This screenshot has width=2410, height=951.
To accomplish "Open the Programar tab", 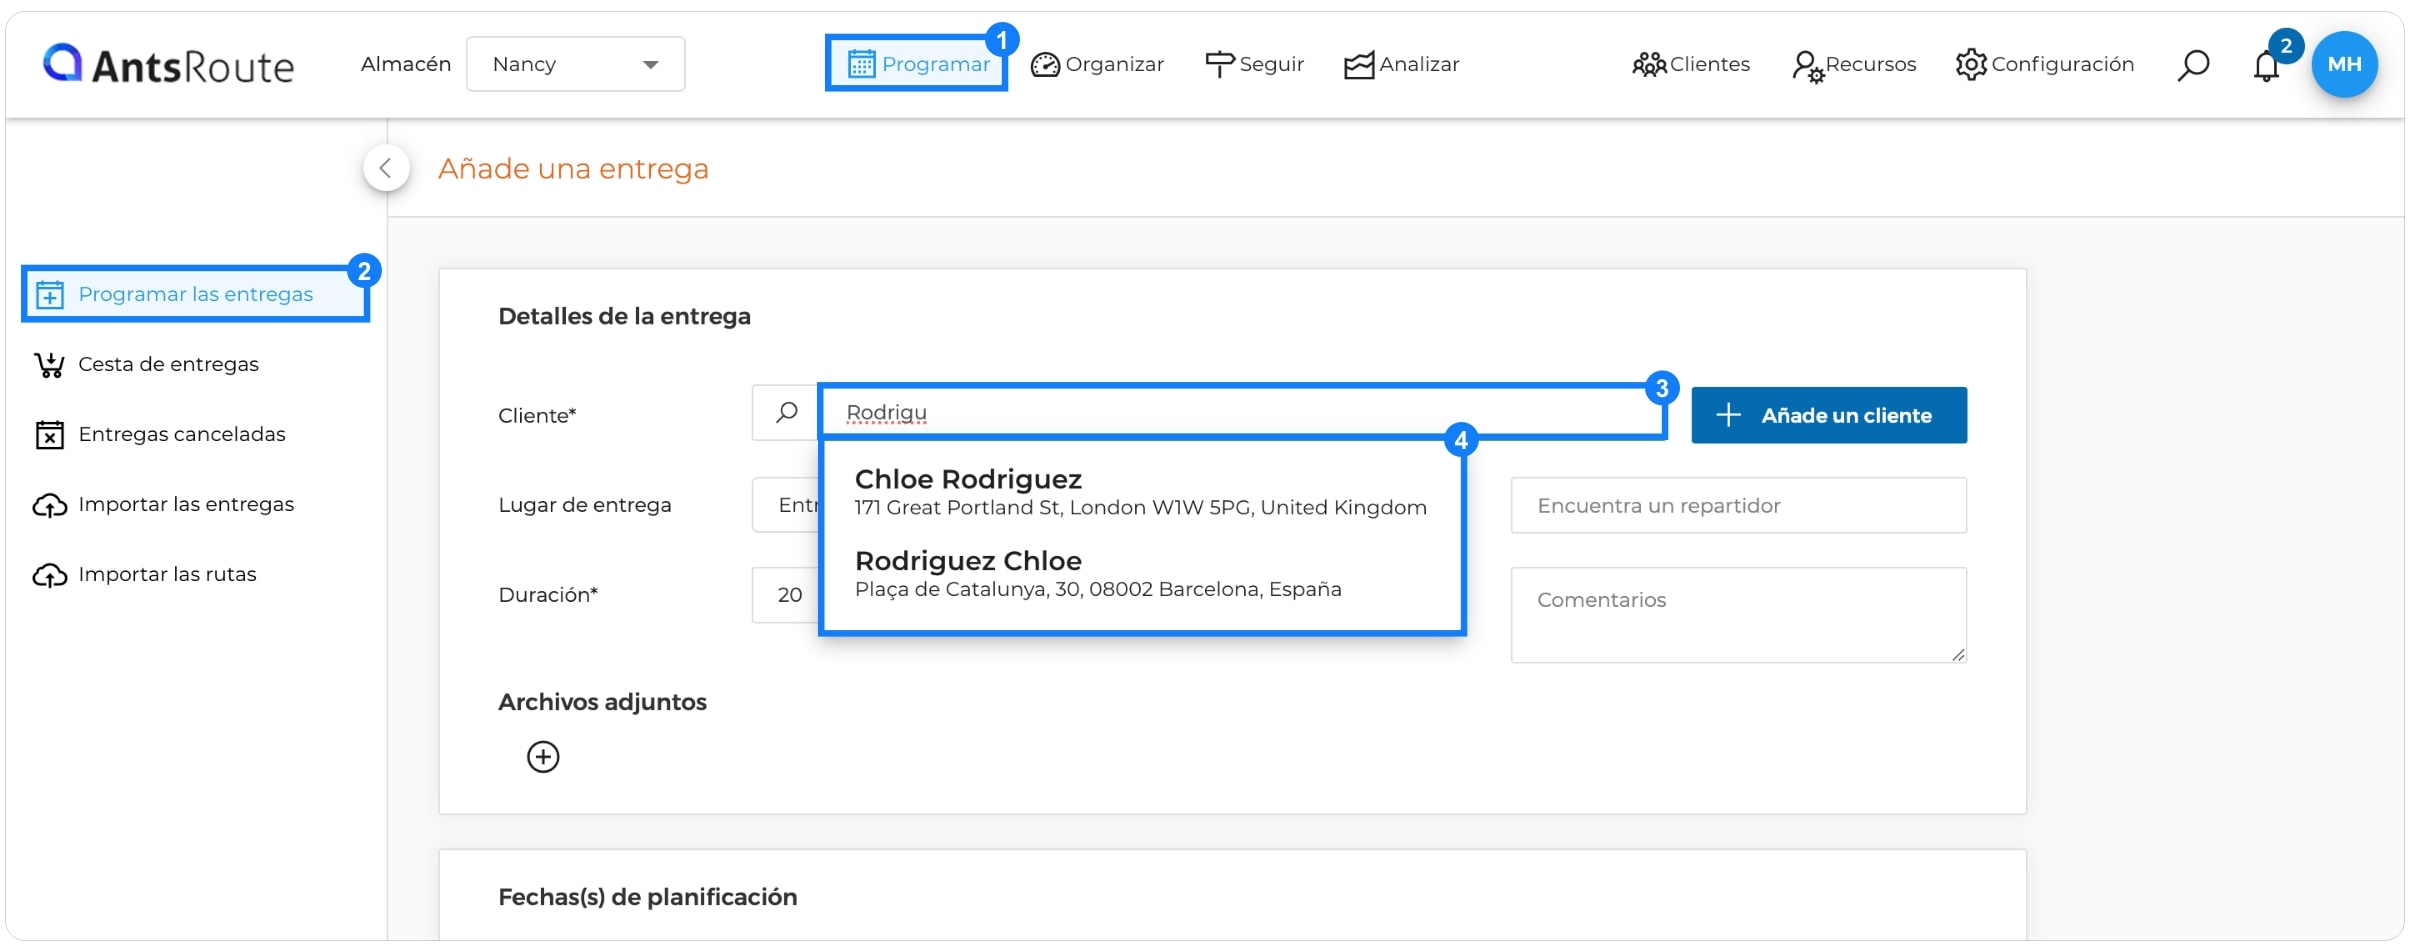I will coord(917,64).
